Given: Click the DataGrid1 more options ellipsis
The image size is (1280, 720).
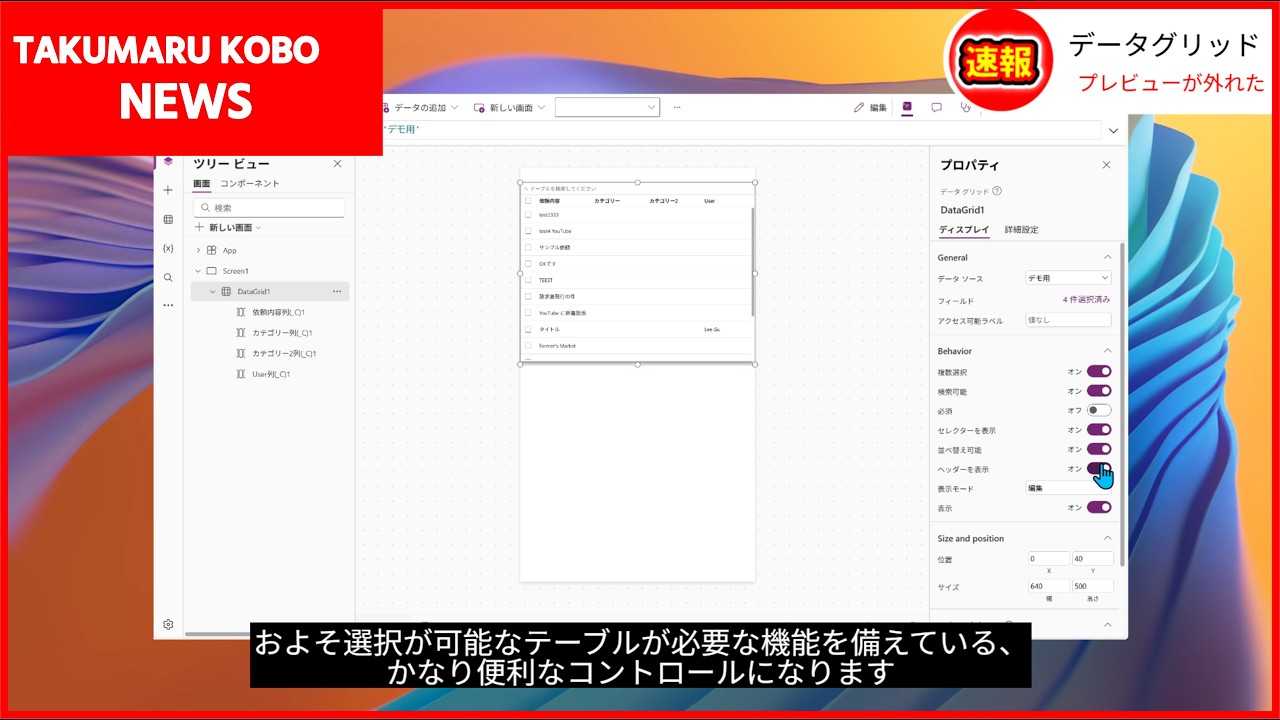Looking at the screenshot, I should click(x=337, y=291).
